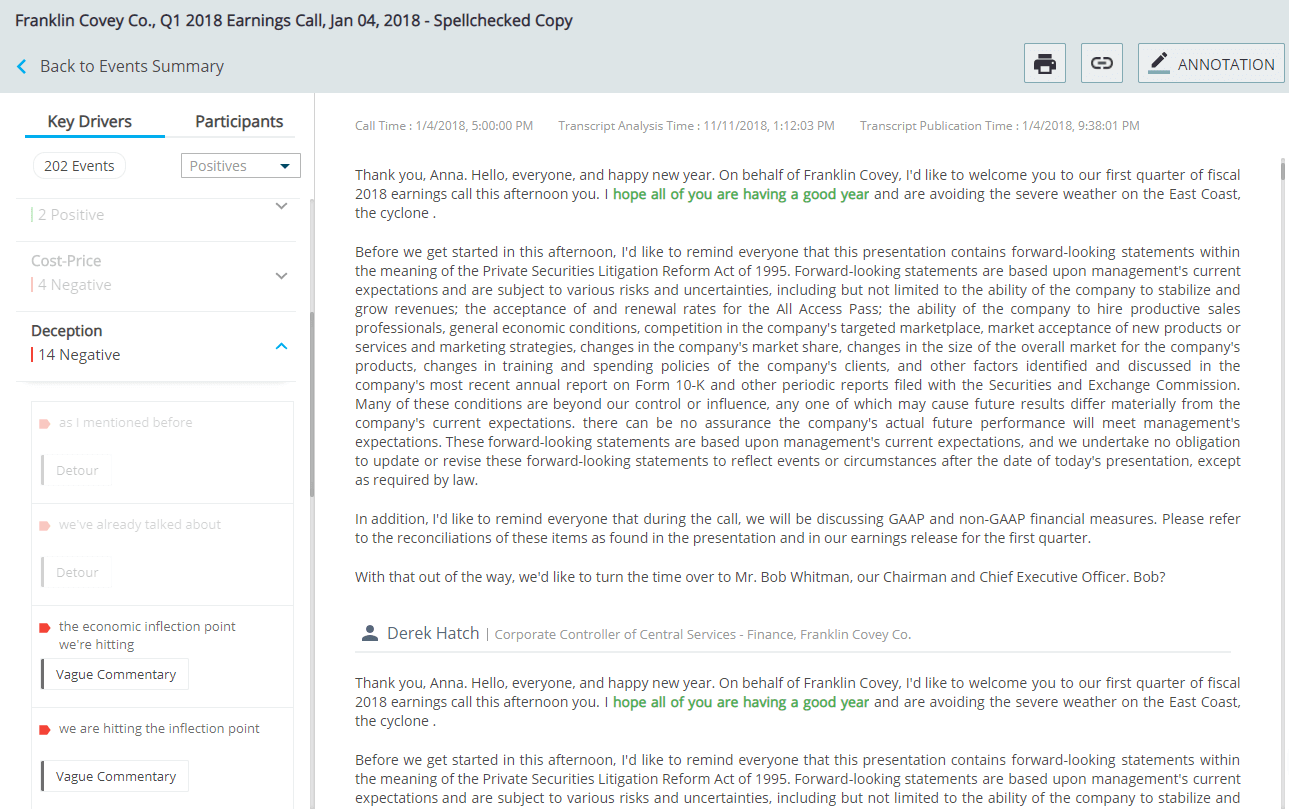Viewport: 1289px width, 809px height.
Task: Click red tag beside 'we are hitting the inflection point'
Action: pos(44,729)
